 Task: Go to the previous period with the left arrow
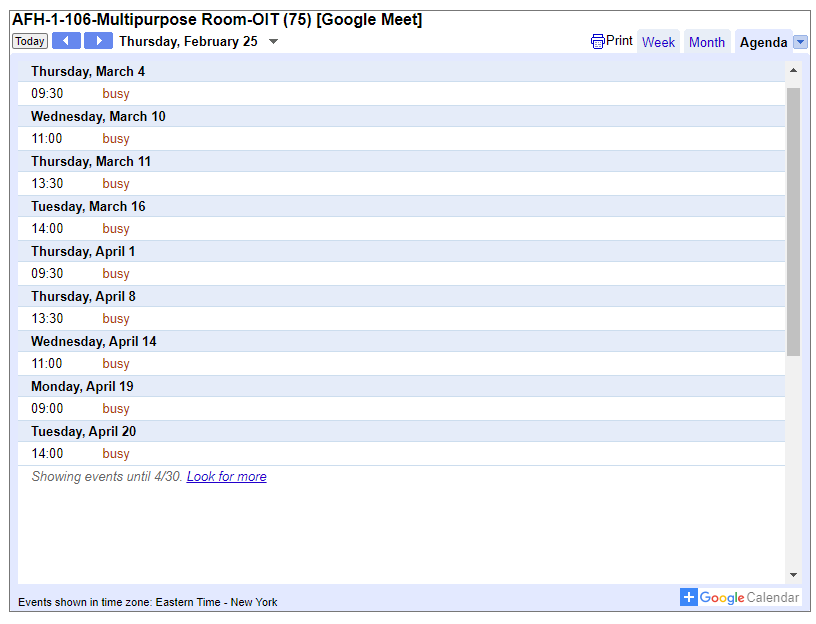coord(66,41)
